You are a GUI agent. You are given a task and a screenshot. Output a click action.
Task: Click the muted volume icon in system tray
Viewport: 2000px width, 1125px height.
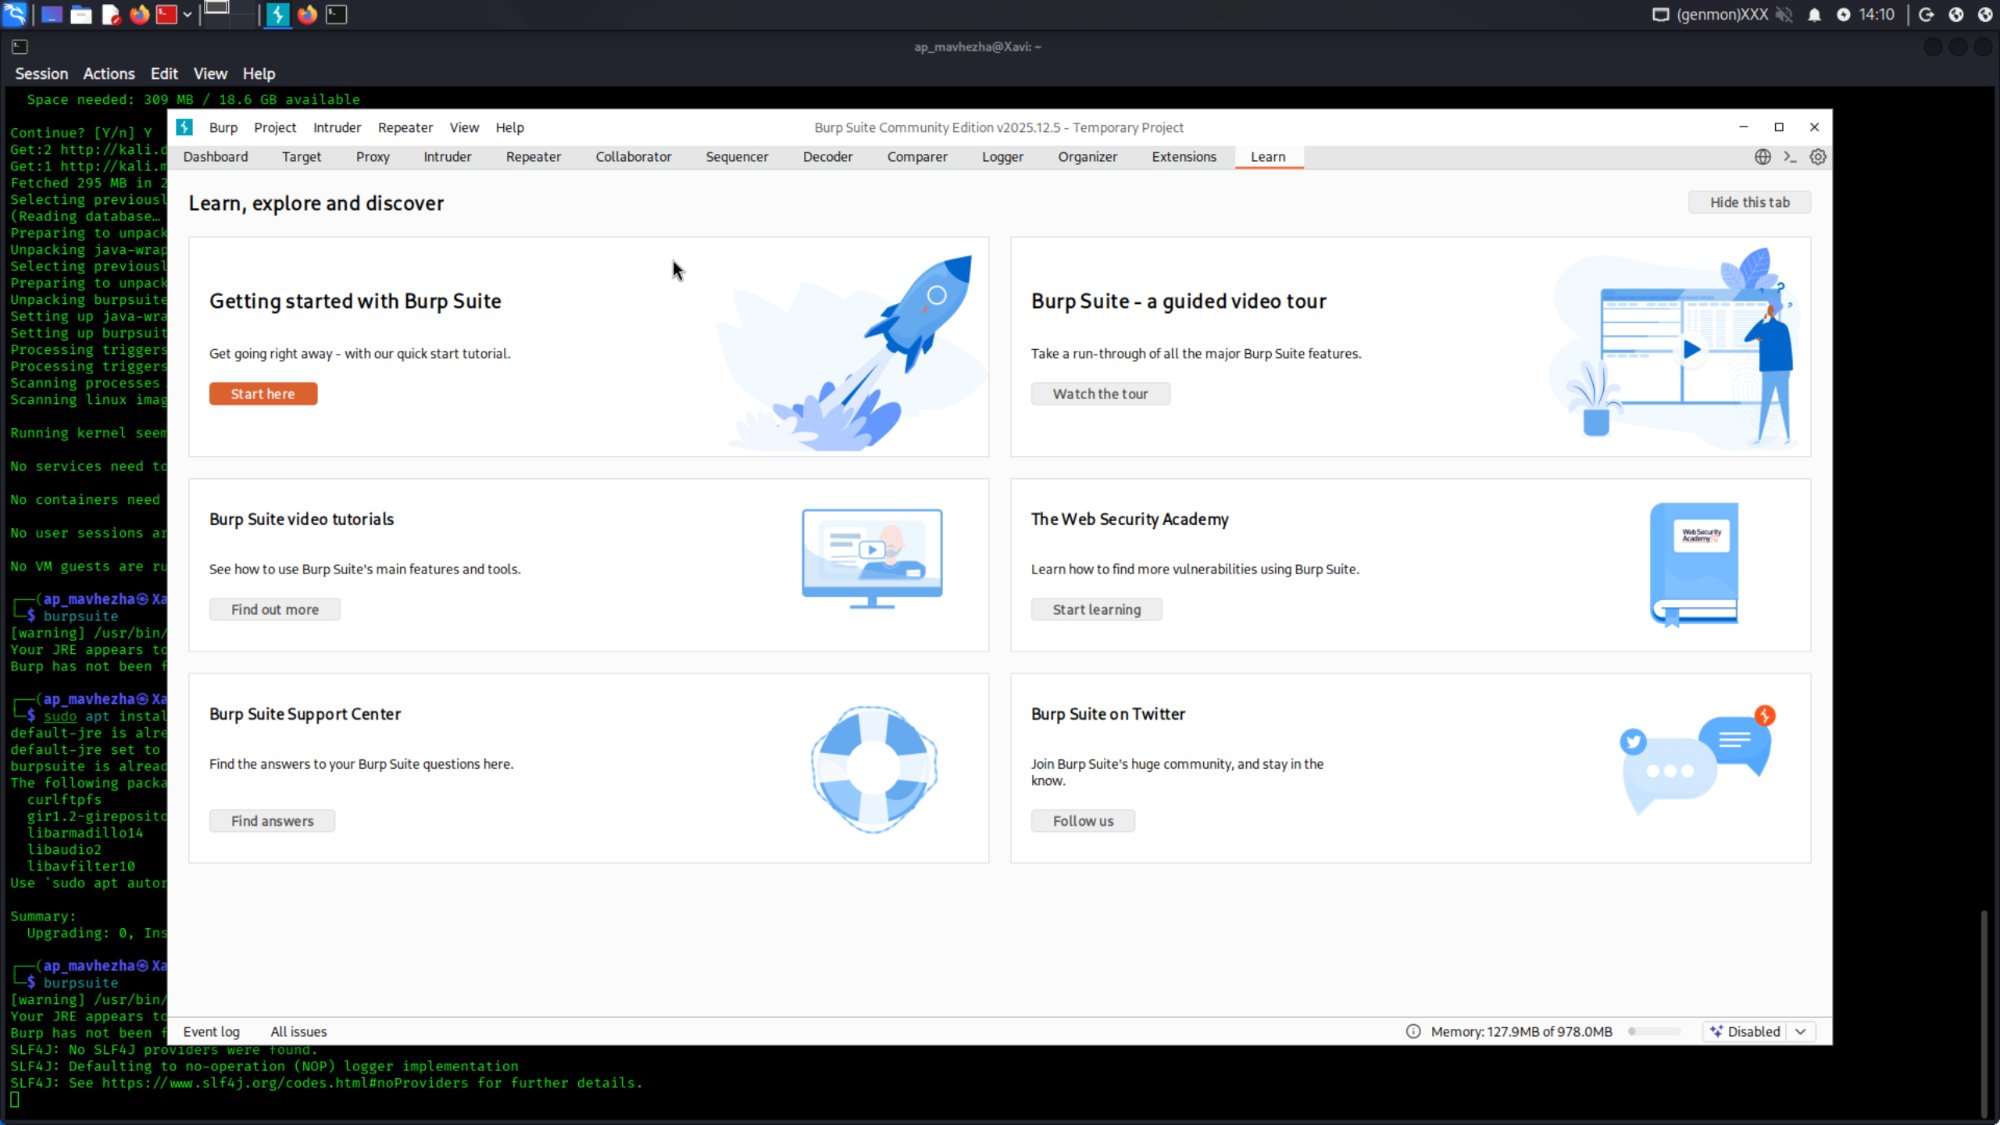(x=1783, y=14)
